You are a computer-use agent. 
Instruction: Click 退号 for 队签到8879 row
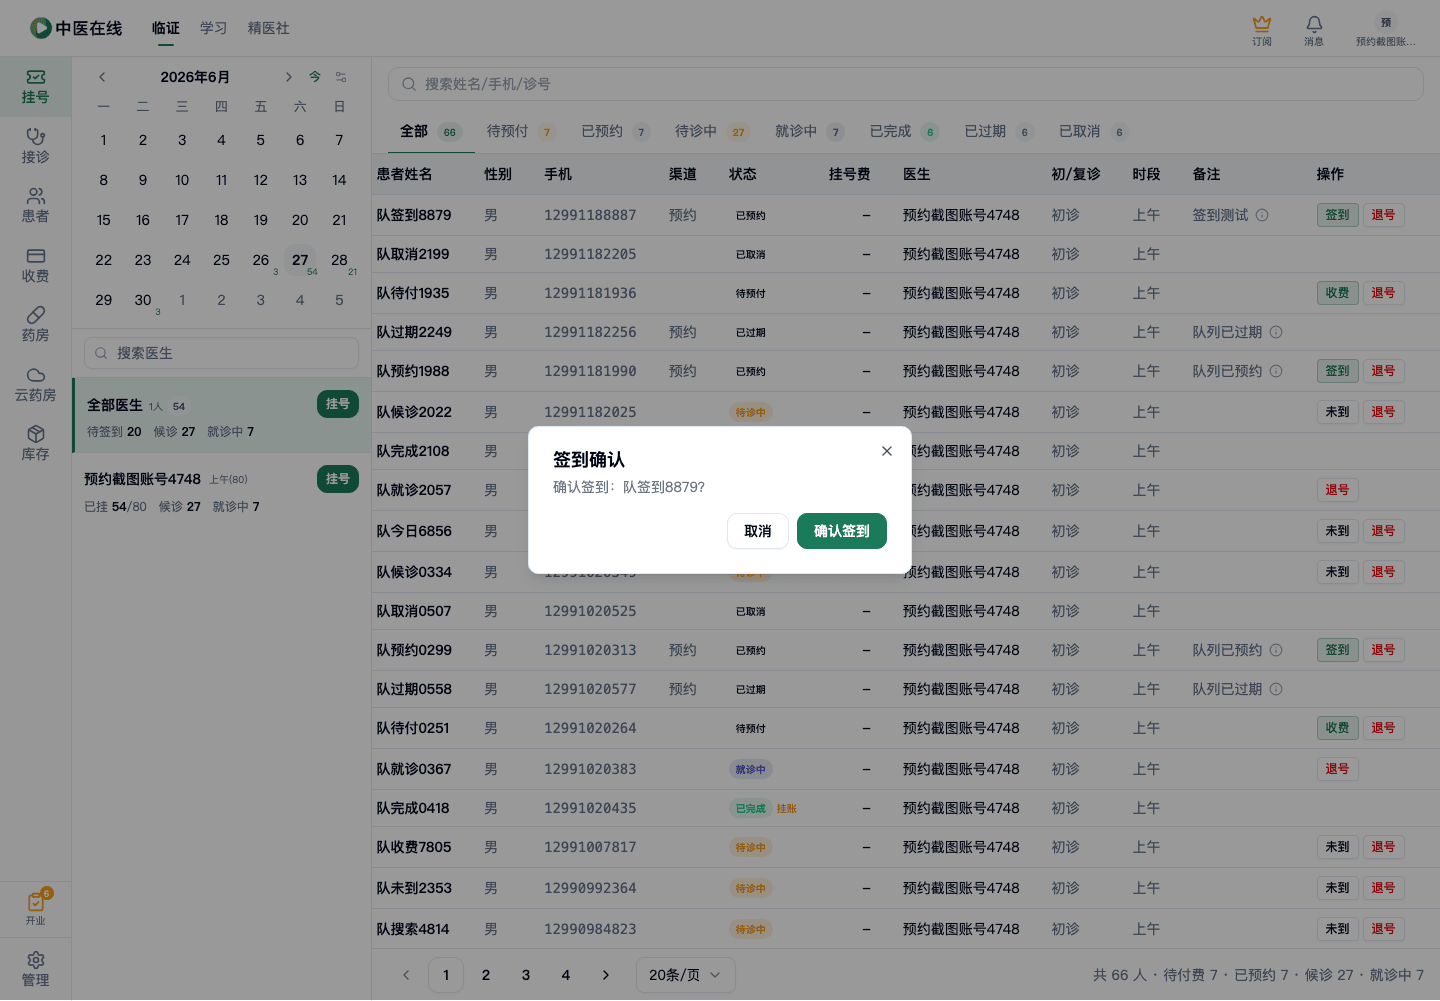pyautogui.click(x=1383, y=215)
